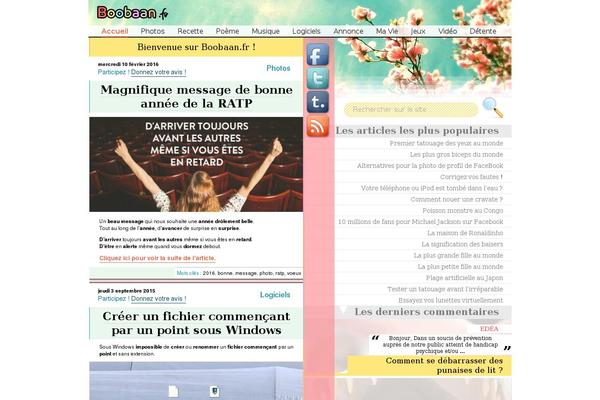Viewport: 600px width, 400px height.
Task: Click date 'jeudi 3 septembre 2015'
Action: 126,291
